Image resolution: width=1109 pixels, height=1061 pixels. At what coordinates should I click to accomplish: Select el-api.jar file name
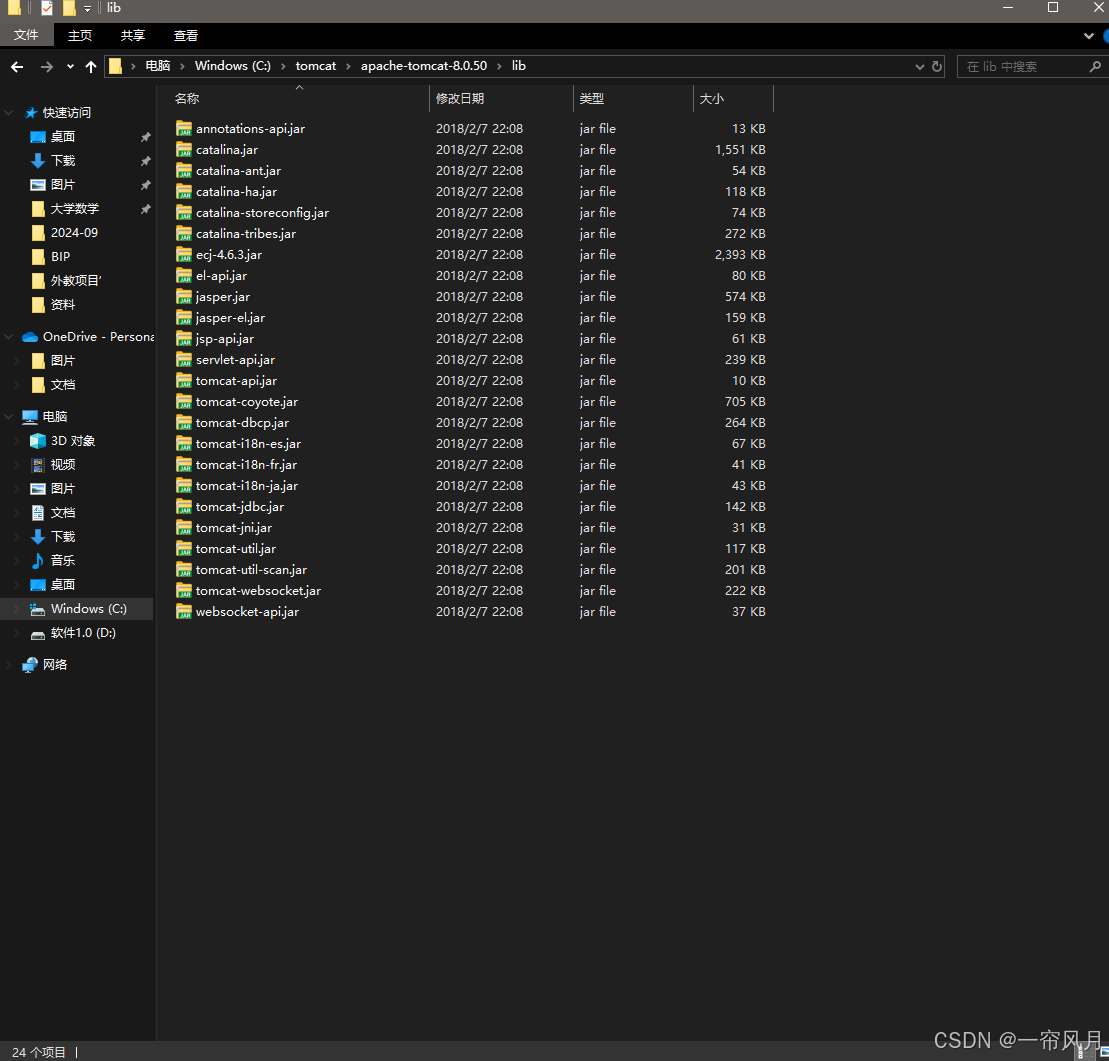[x=221, y=276]
